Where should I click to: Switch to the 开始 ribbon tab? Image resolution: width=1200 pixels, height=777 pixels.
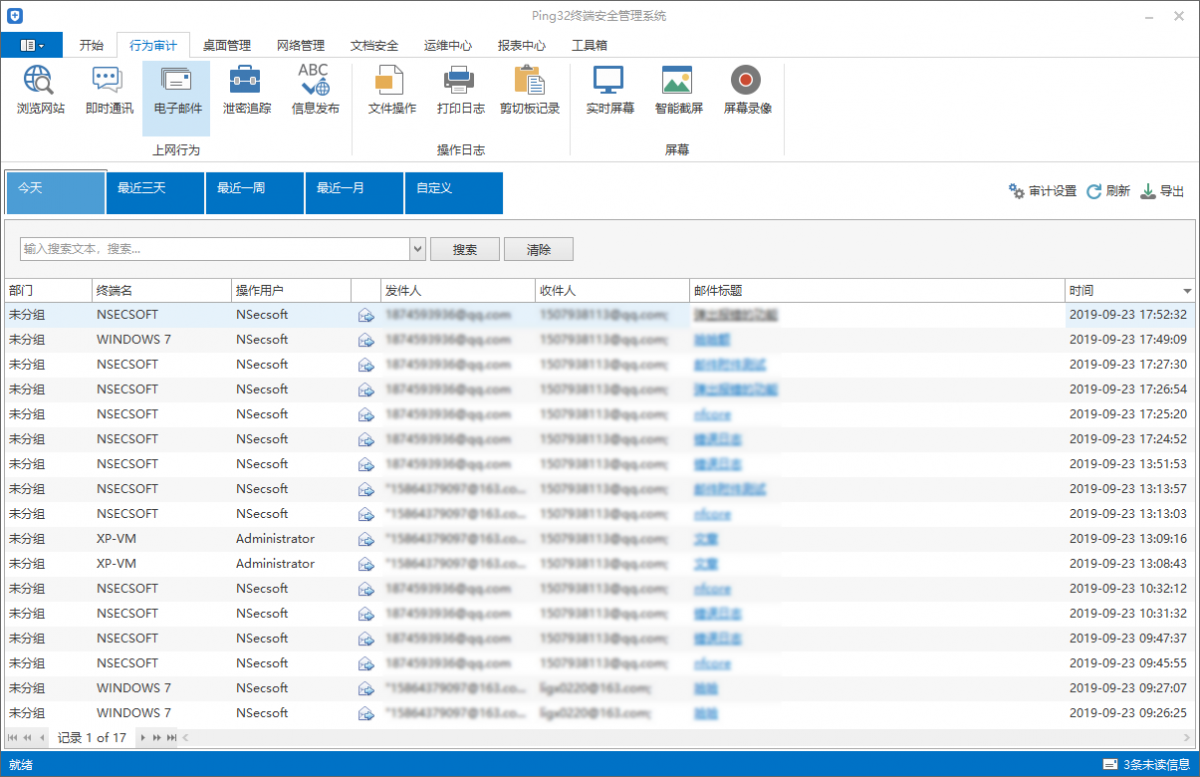point(91,45)
